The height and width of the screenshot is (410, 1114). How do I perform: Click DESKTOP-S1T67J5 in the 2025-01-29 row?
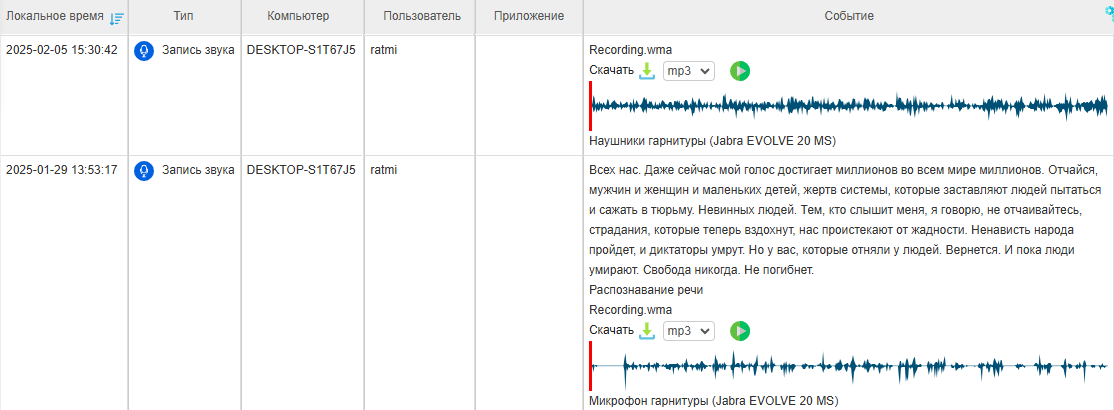tap(302, 171)
